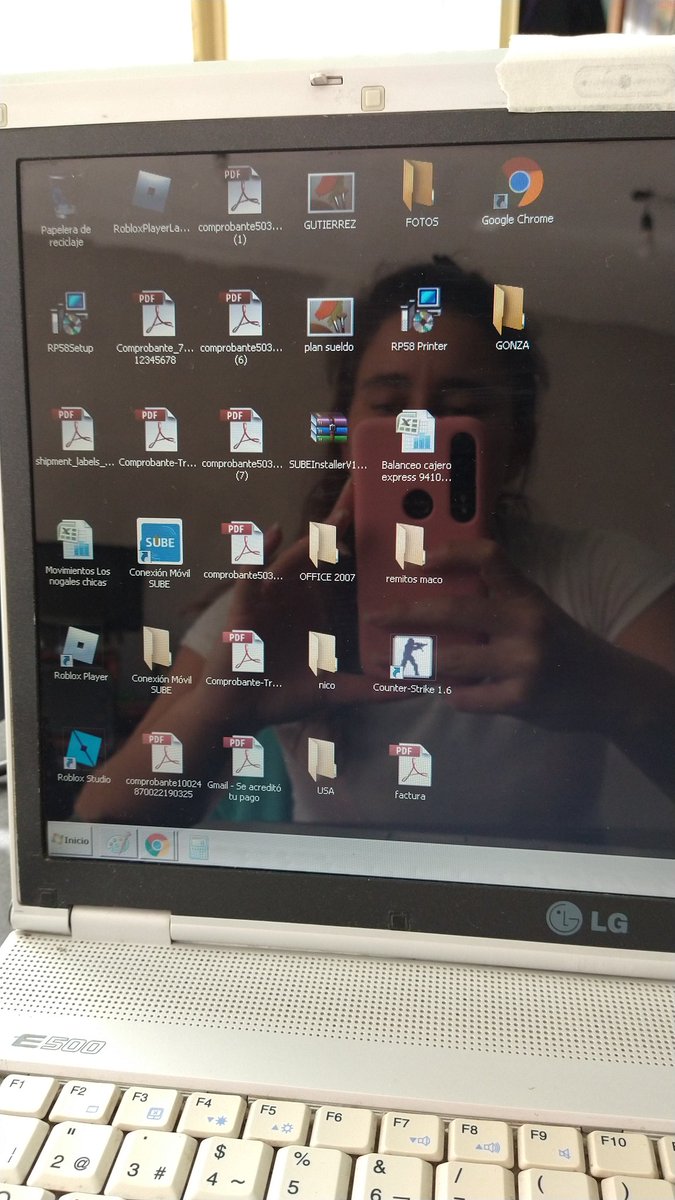Screen dimensions: 675x1200
Task: Open the Comprobante_7... 12345678 PDF
Action: point(156,313)
